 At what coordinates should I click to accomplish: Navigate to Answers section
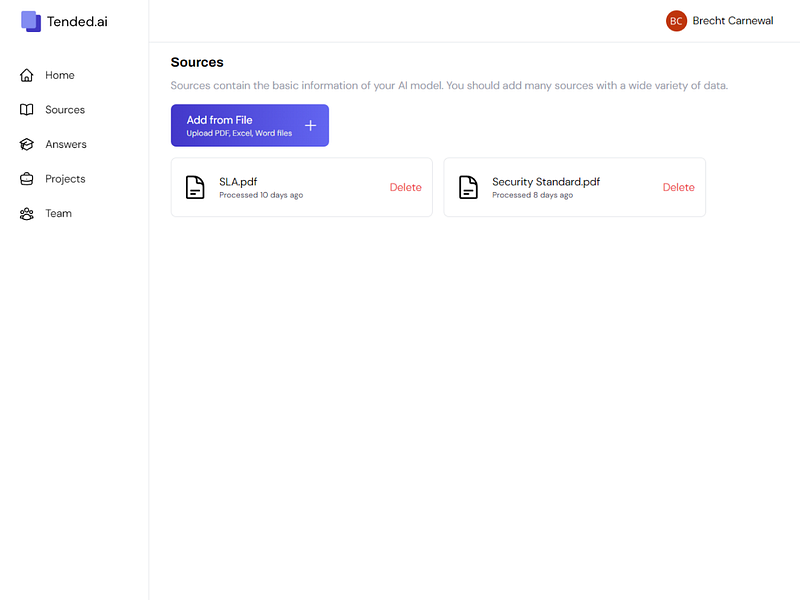(66, 144)
